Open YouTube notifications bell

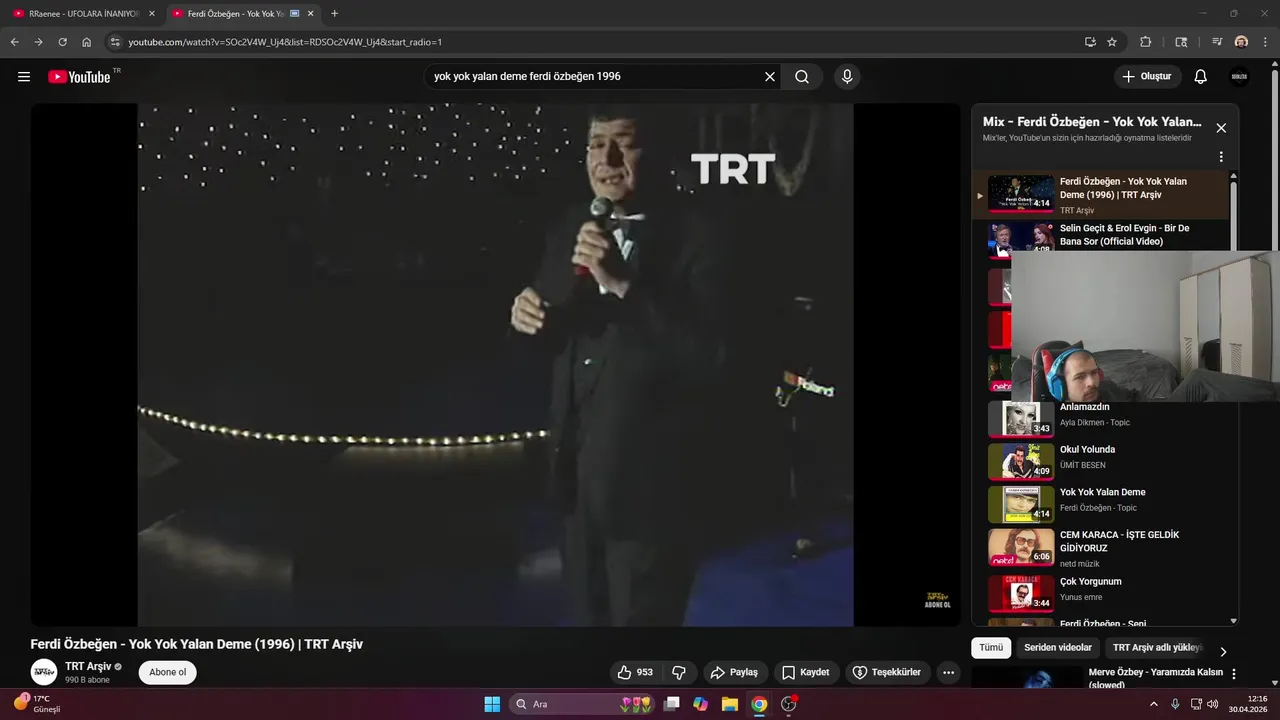pos(1201,77)
